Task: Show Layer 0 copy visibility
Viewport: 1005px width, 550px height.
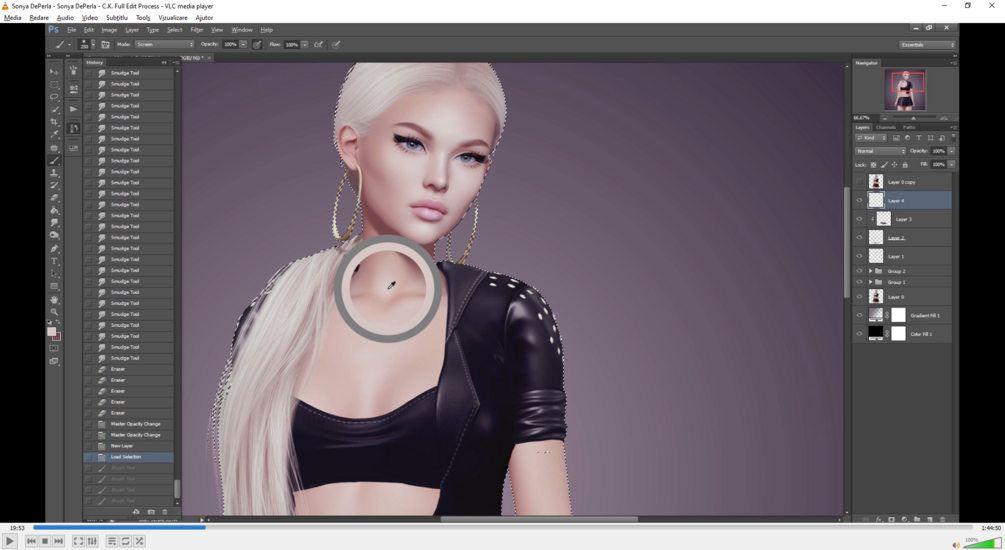Action: 859,182
